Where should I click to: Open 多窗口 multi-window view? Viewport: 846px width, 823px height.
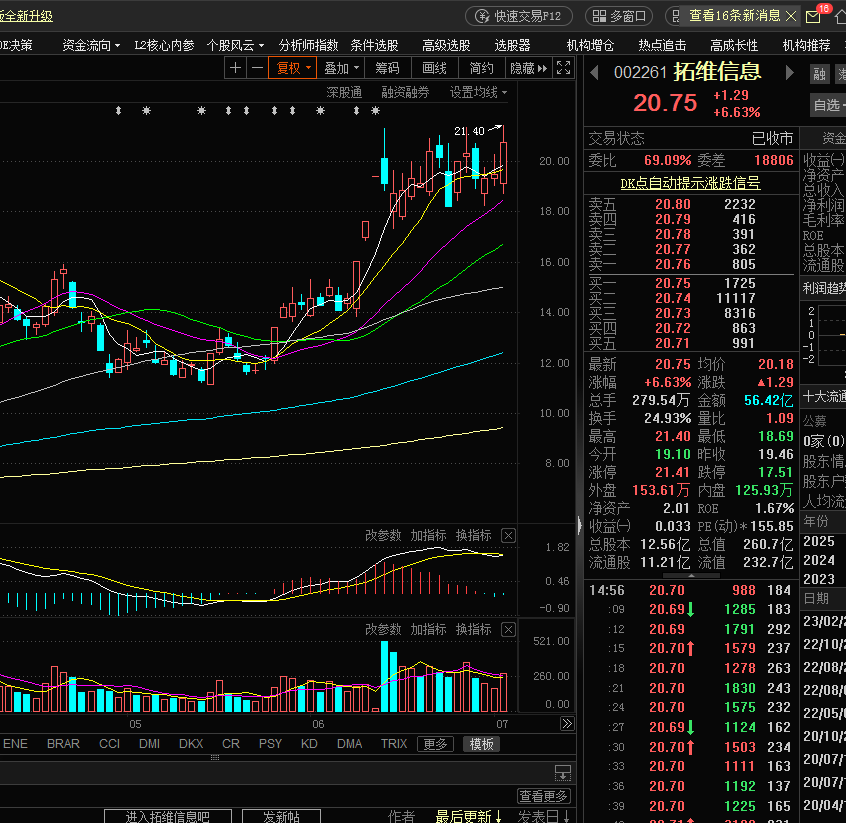coord(619,16)
